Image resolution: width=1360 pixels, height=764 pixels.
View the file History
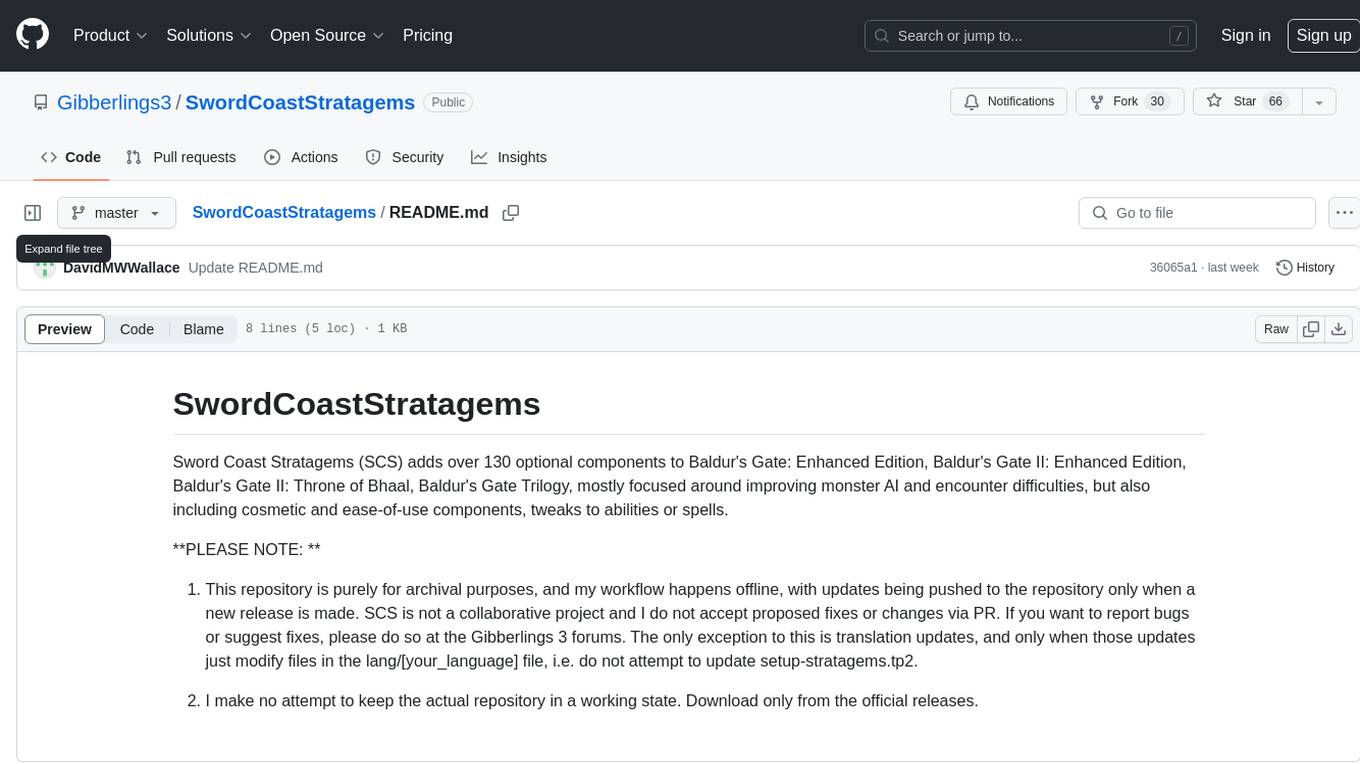pos(1305,267)
